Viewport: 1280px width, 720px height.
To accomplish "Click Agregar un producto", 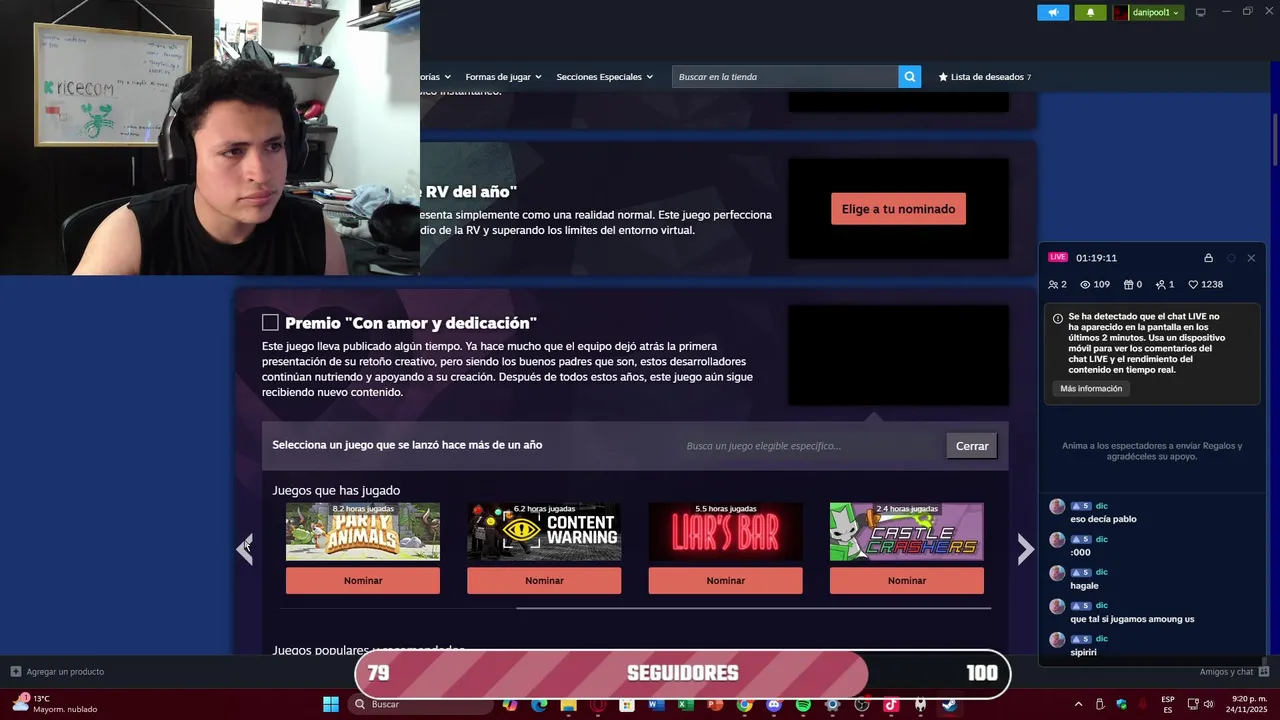I will [x=57, y=672].
